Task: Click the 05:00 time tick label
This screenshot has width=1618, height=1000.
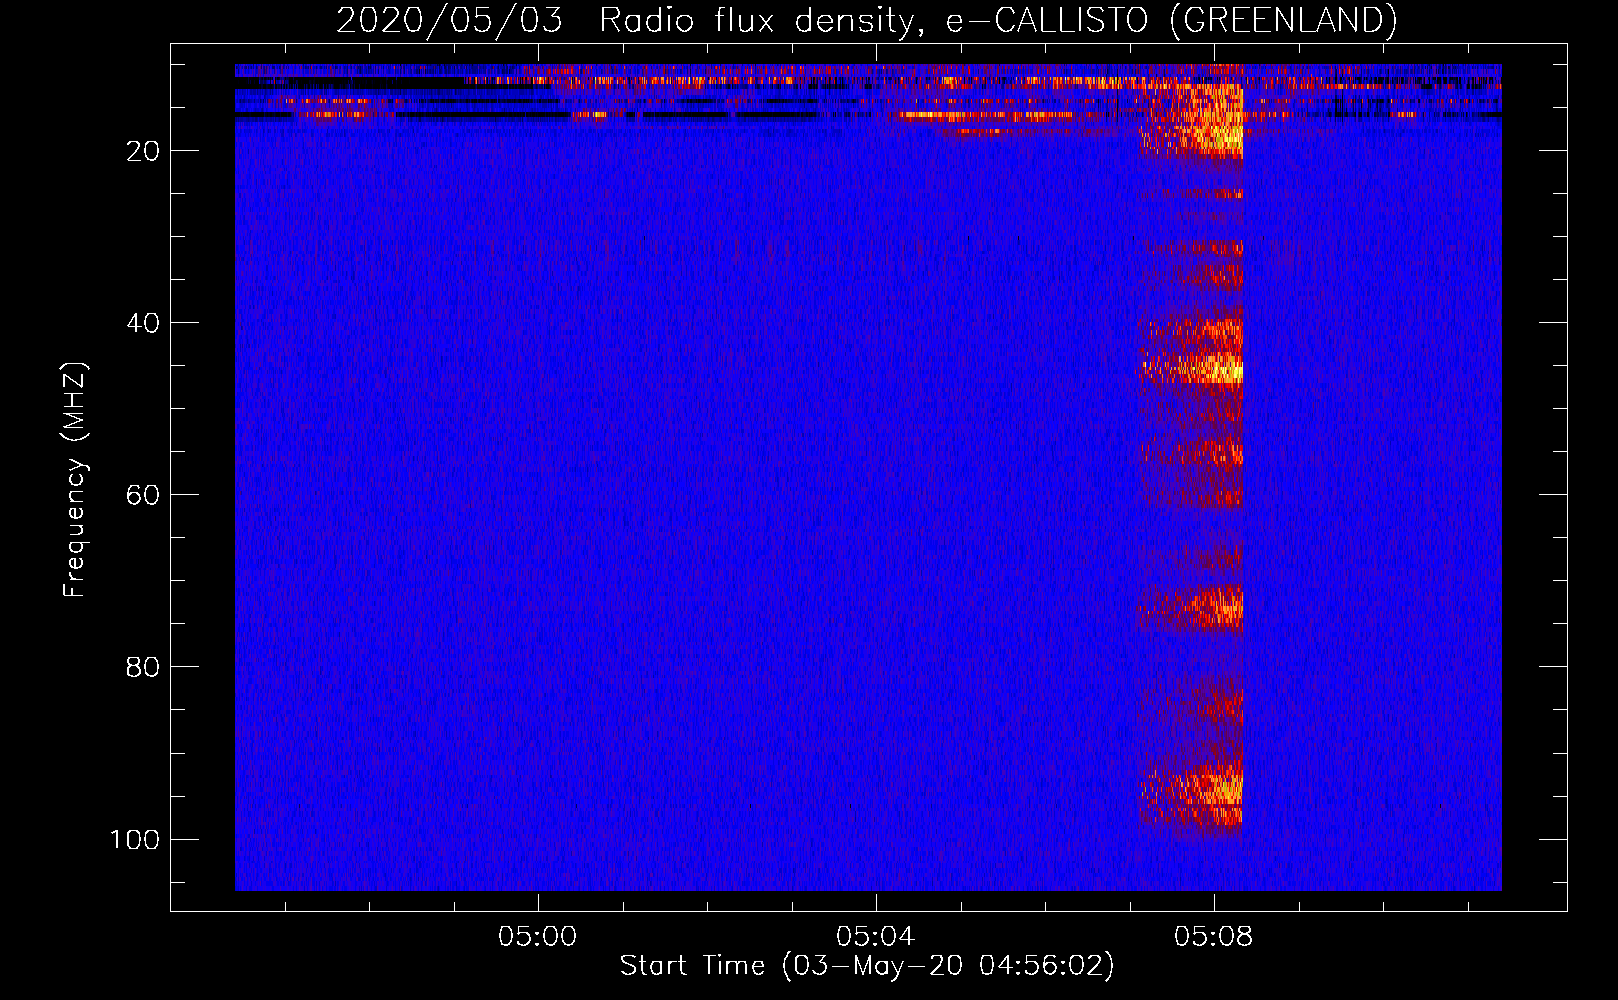Action: coord(538,937)
